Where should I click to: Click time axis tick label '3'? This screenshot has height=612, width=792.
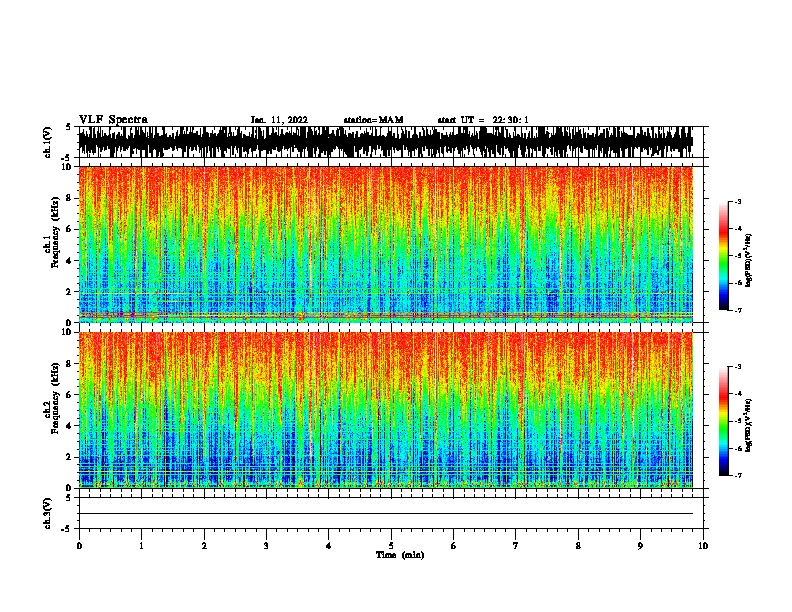pyautogui.click(x=266, y=546)
